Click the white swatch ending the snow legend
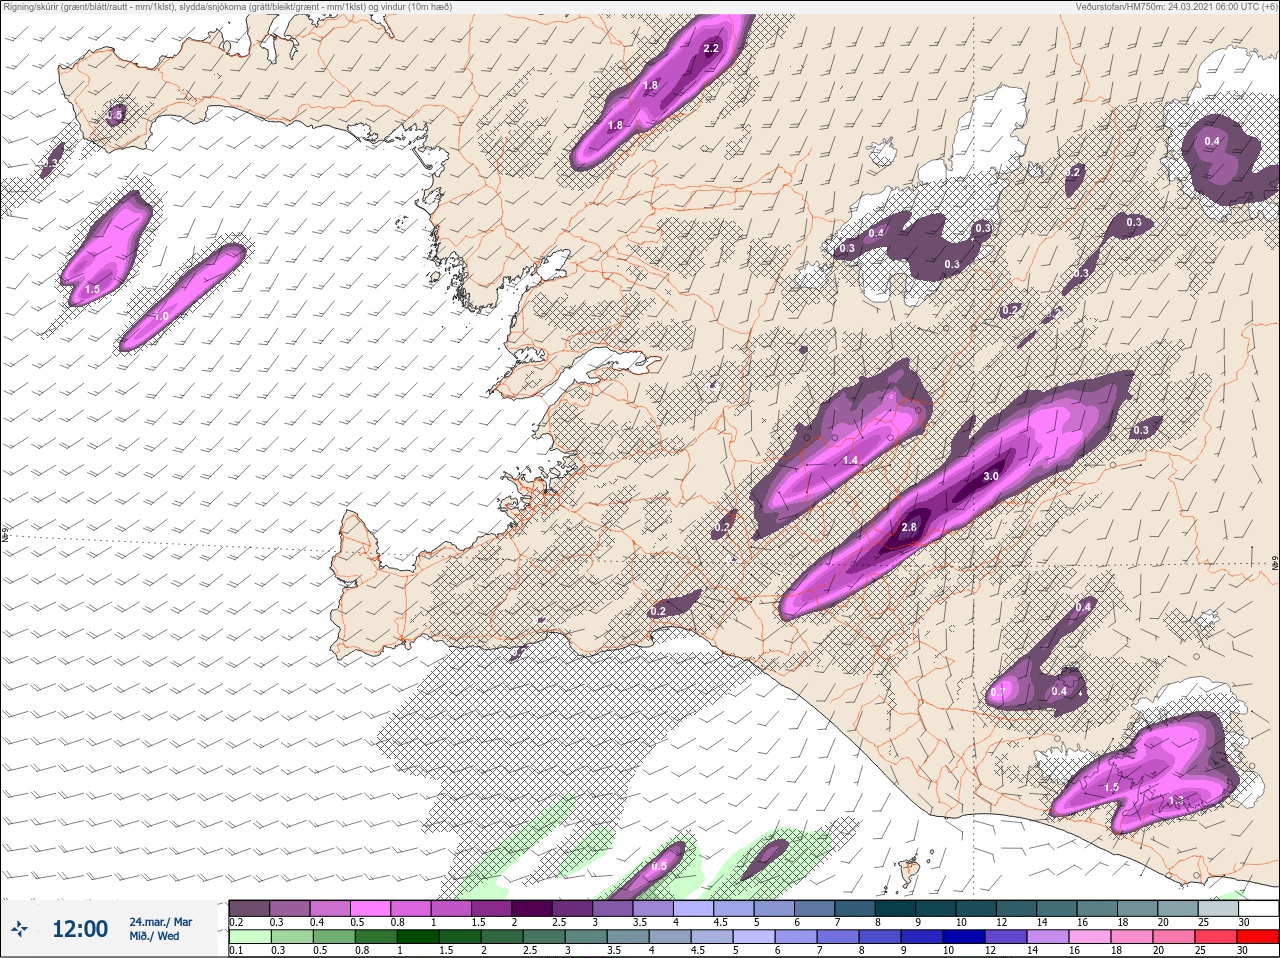1280x958 pixels. (1258, 908)
